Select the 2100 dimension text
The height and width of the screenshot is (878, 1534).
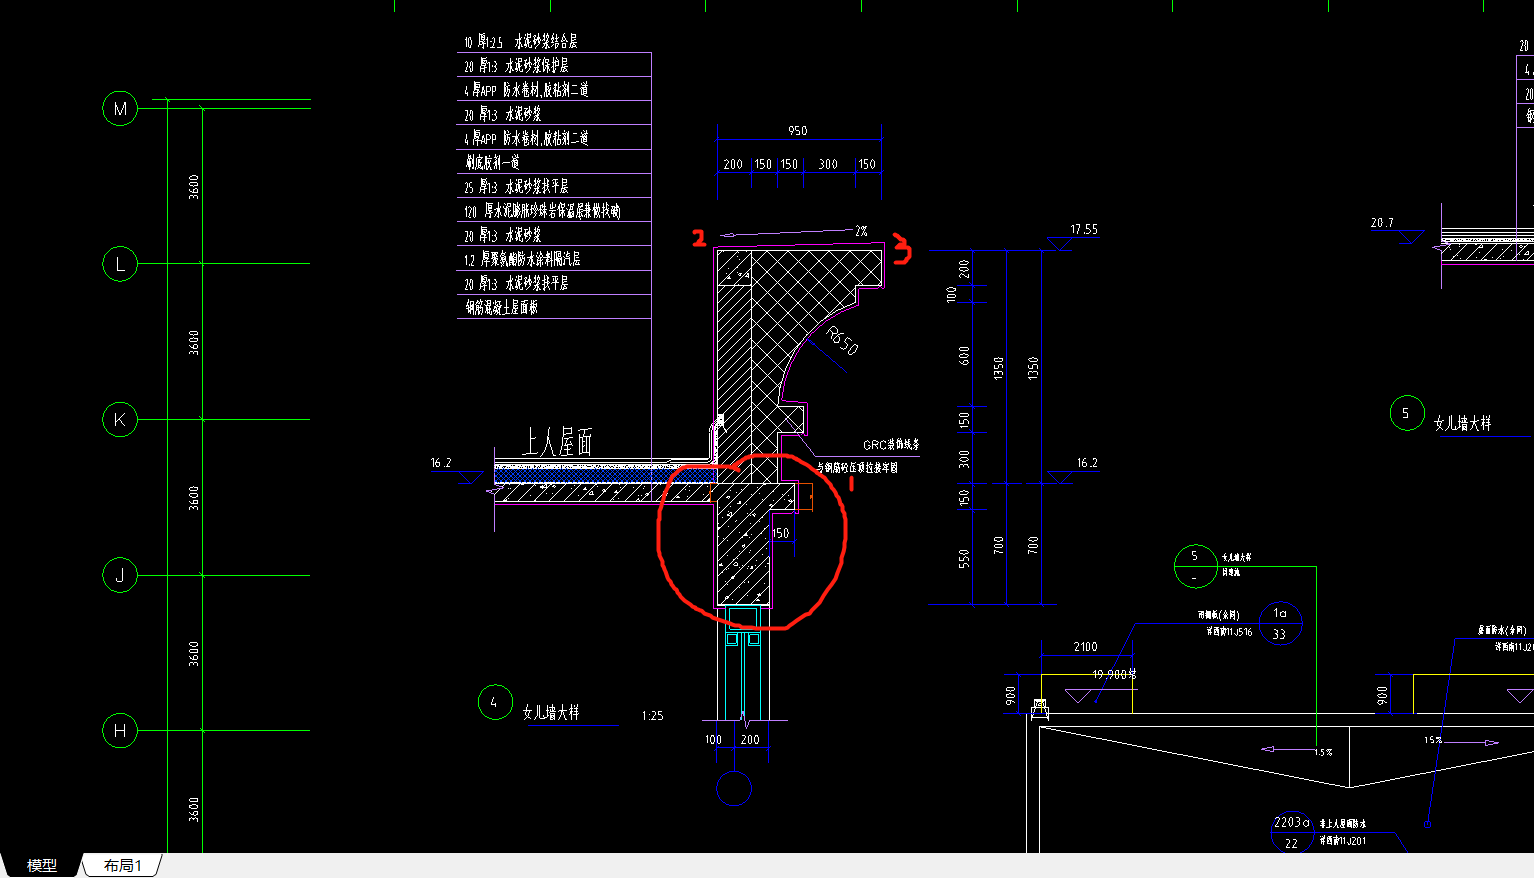[x=1085, y=647]
